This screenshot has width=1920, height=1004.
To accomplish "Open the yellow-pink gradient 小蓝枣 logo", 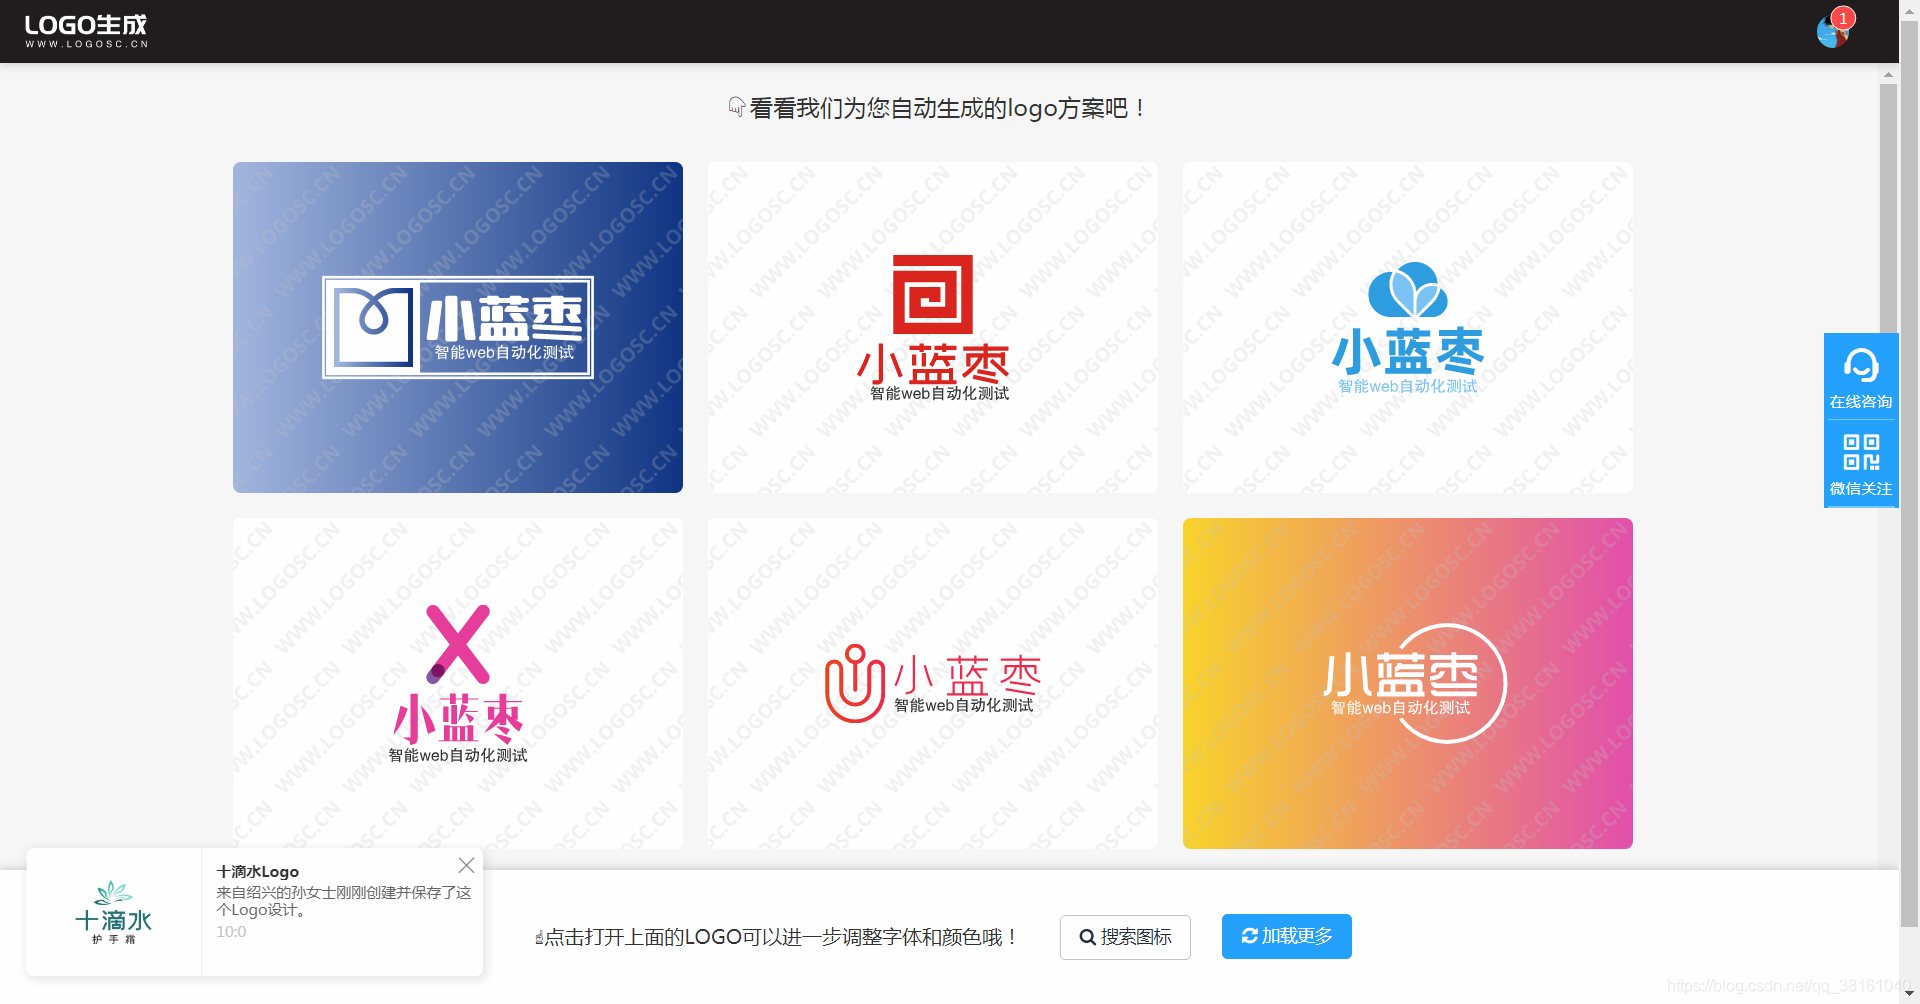I will 1406,683.
